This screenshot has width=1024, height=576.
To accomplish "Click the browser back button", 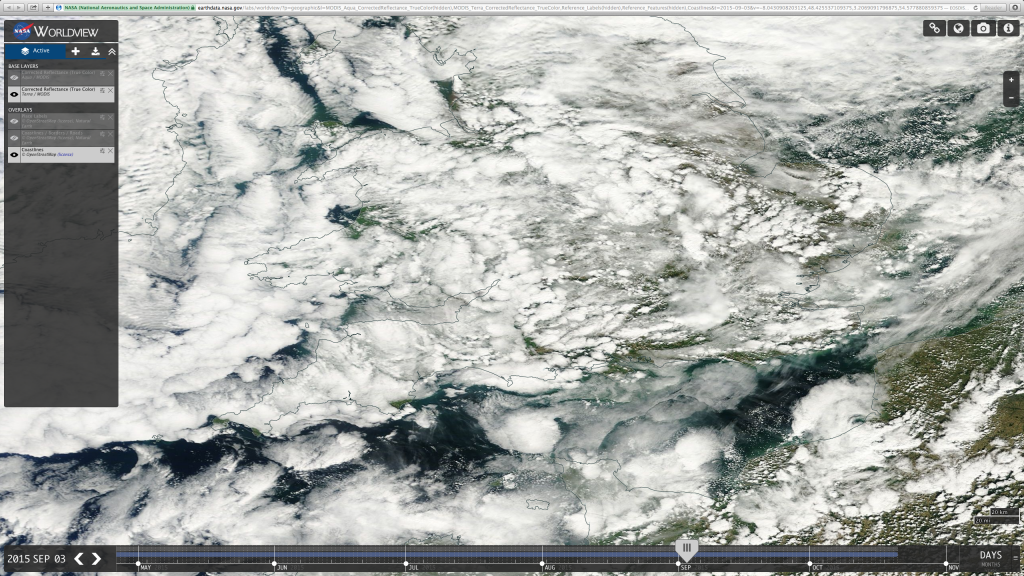I will coord(10,7).
